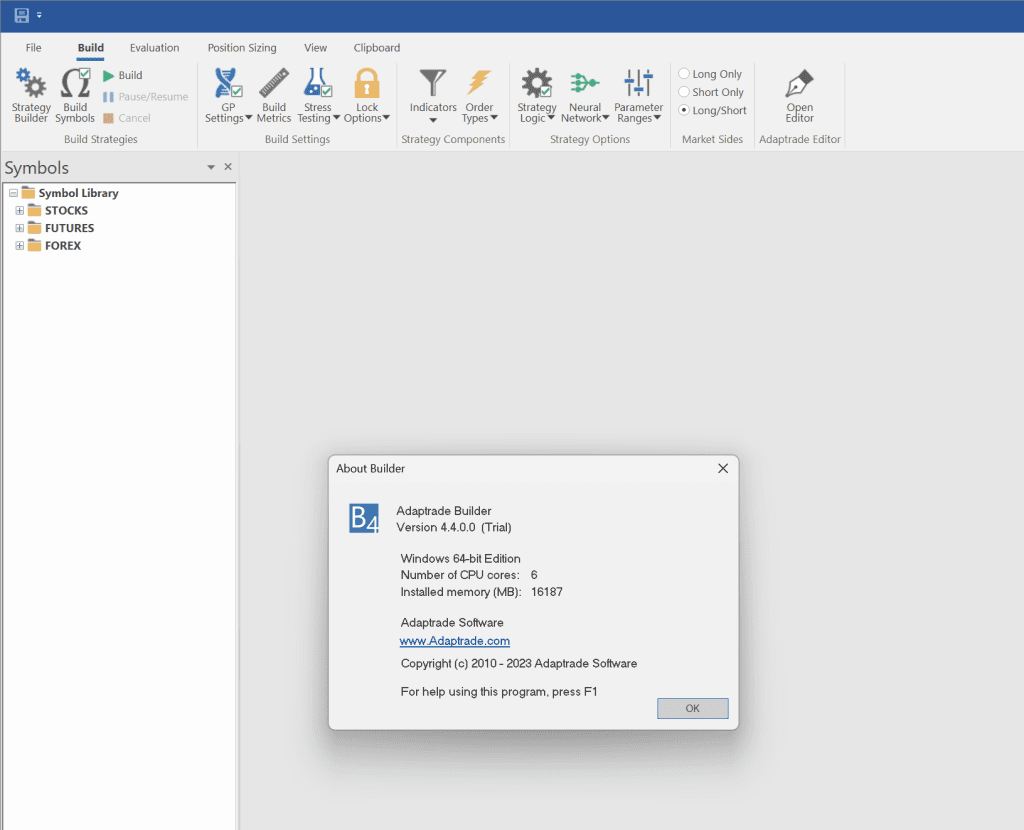Switch to the View tab
Image resolution: width=1024 pixels, height=830 pixels.
[315, 48]
